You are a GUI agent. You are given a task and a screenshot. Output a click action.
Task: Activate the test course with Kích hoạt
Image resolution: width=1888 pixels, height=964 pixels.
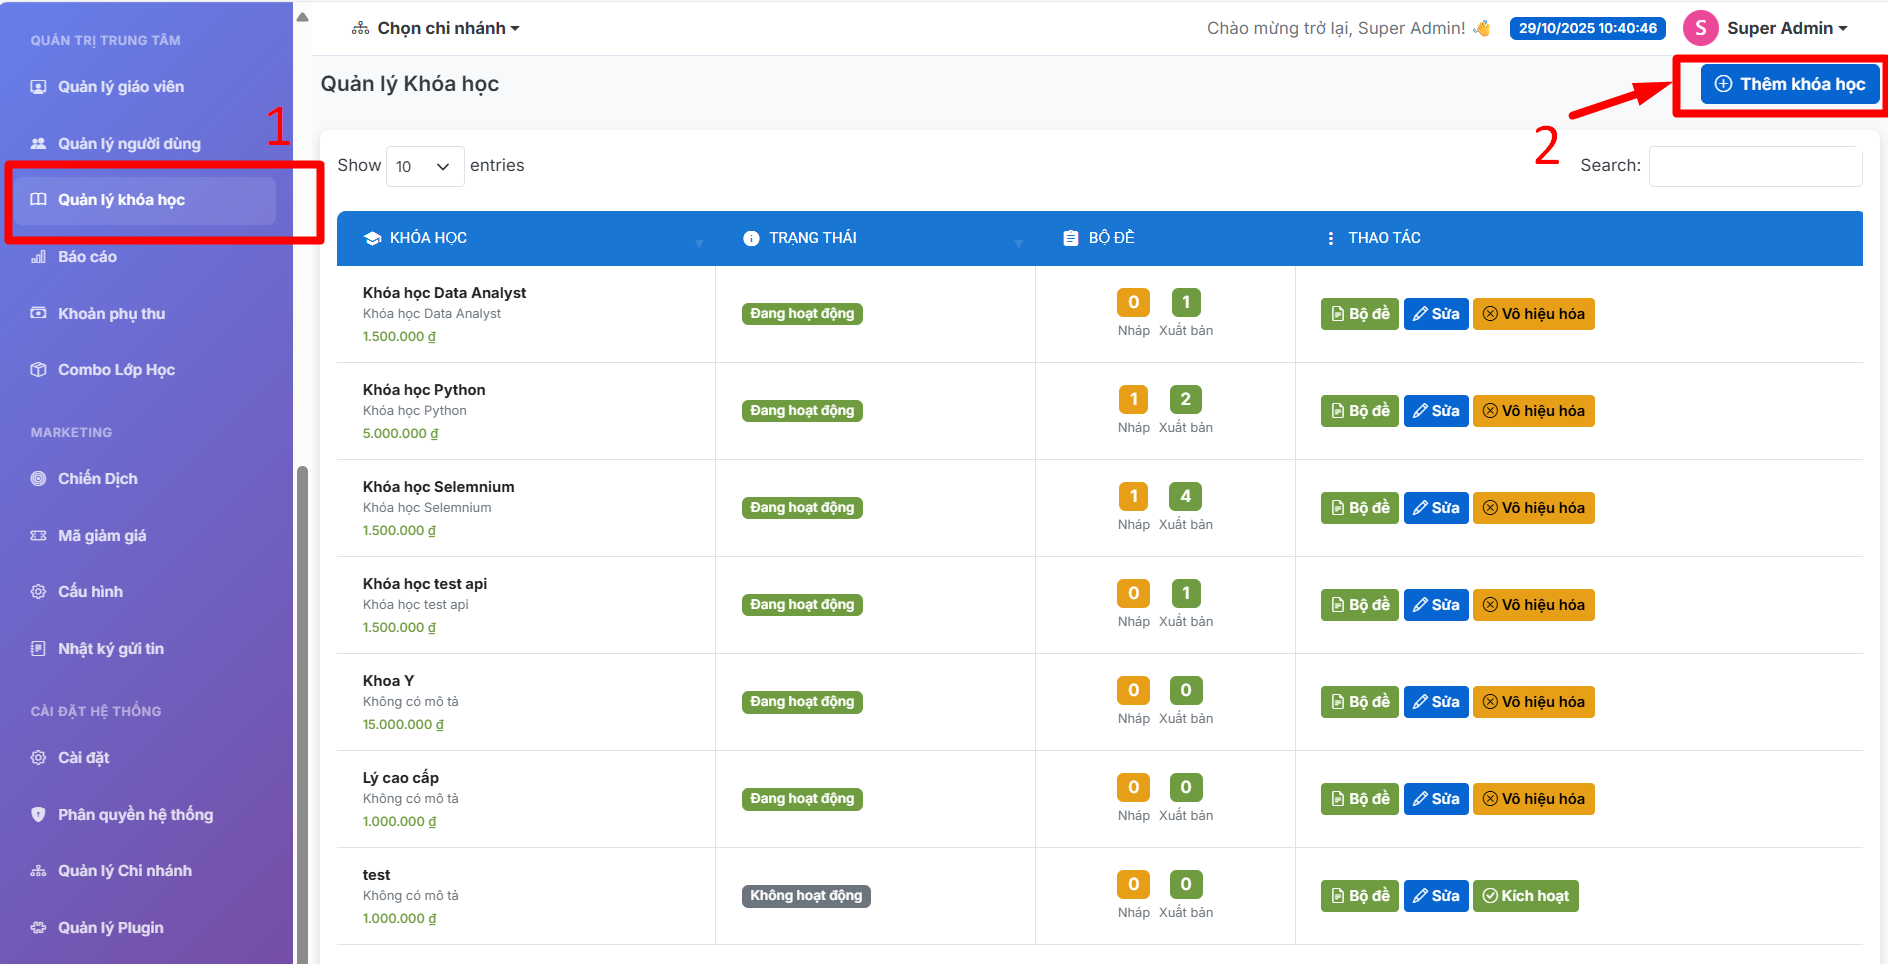click(1525, 896)
